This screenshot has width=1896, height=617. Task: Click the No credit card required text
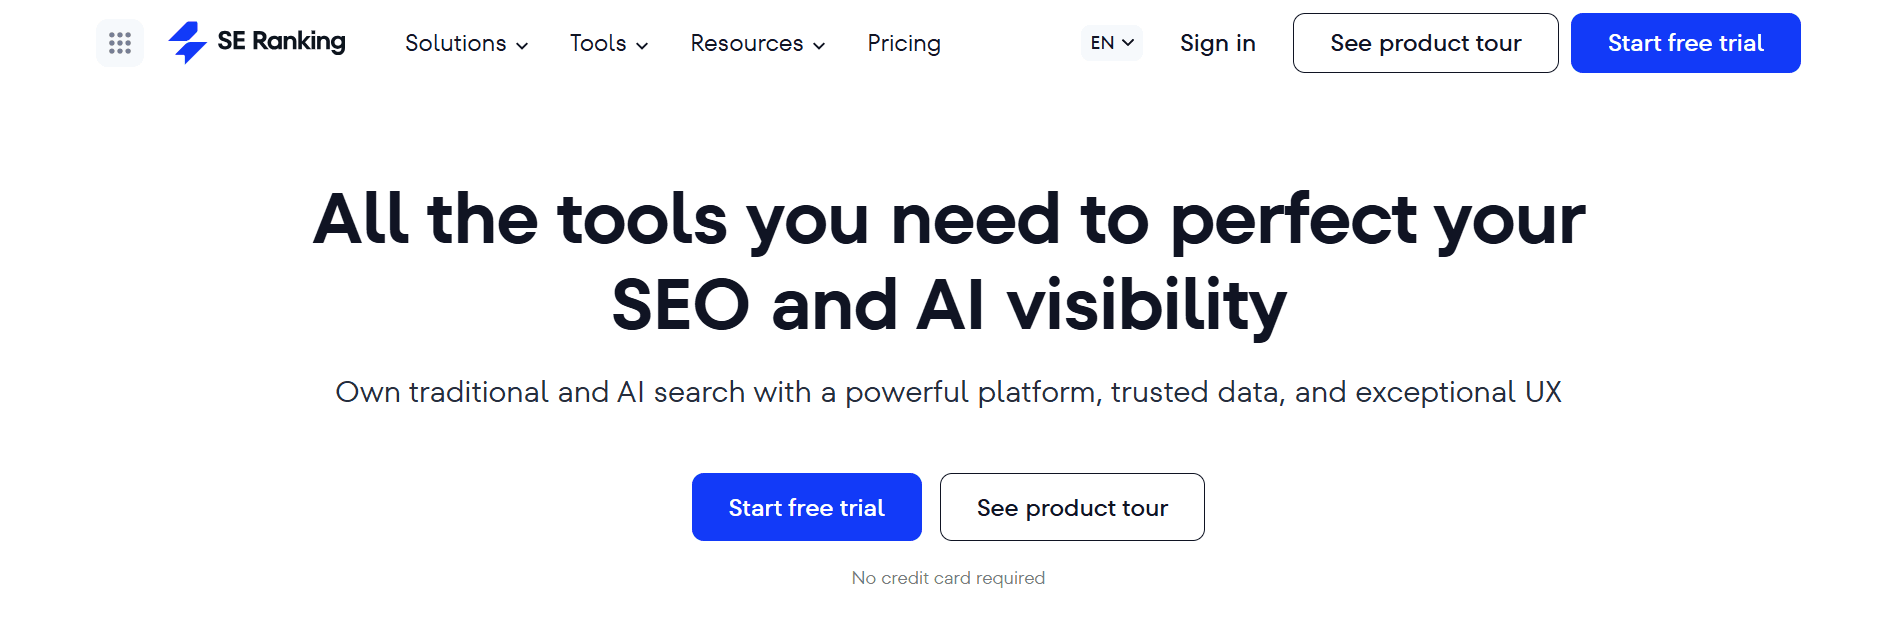[x=946, y=577]
